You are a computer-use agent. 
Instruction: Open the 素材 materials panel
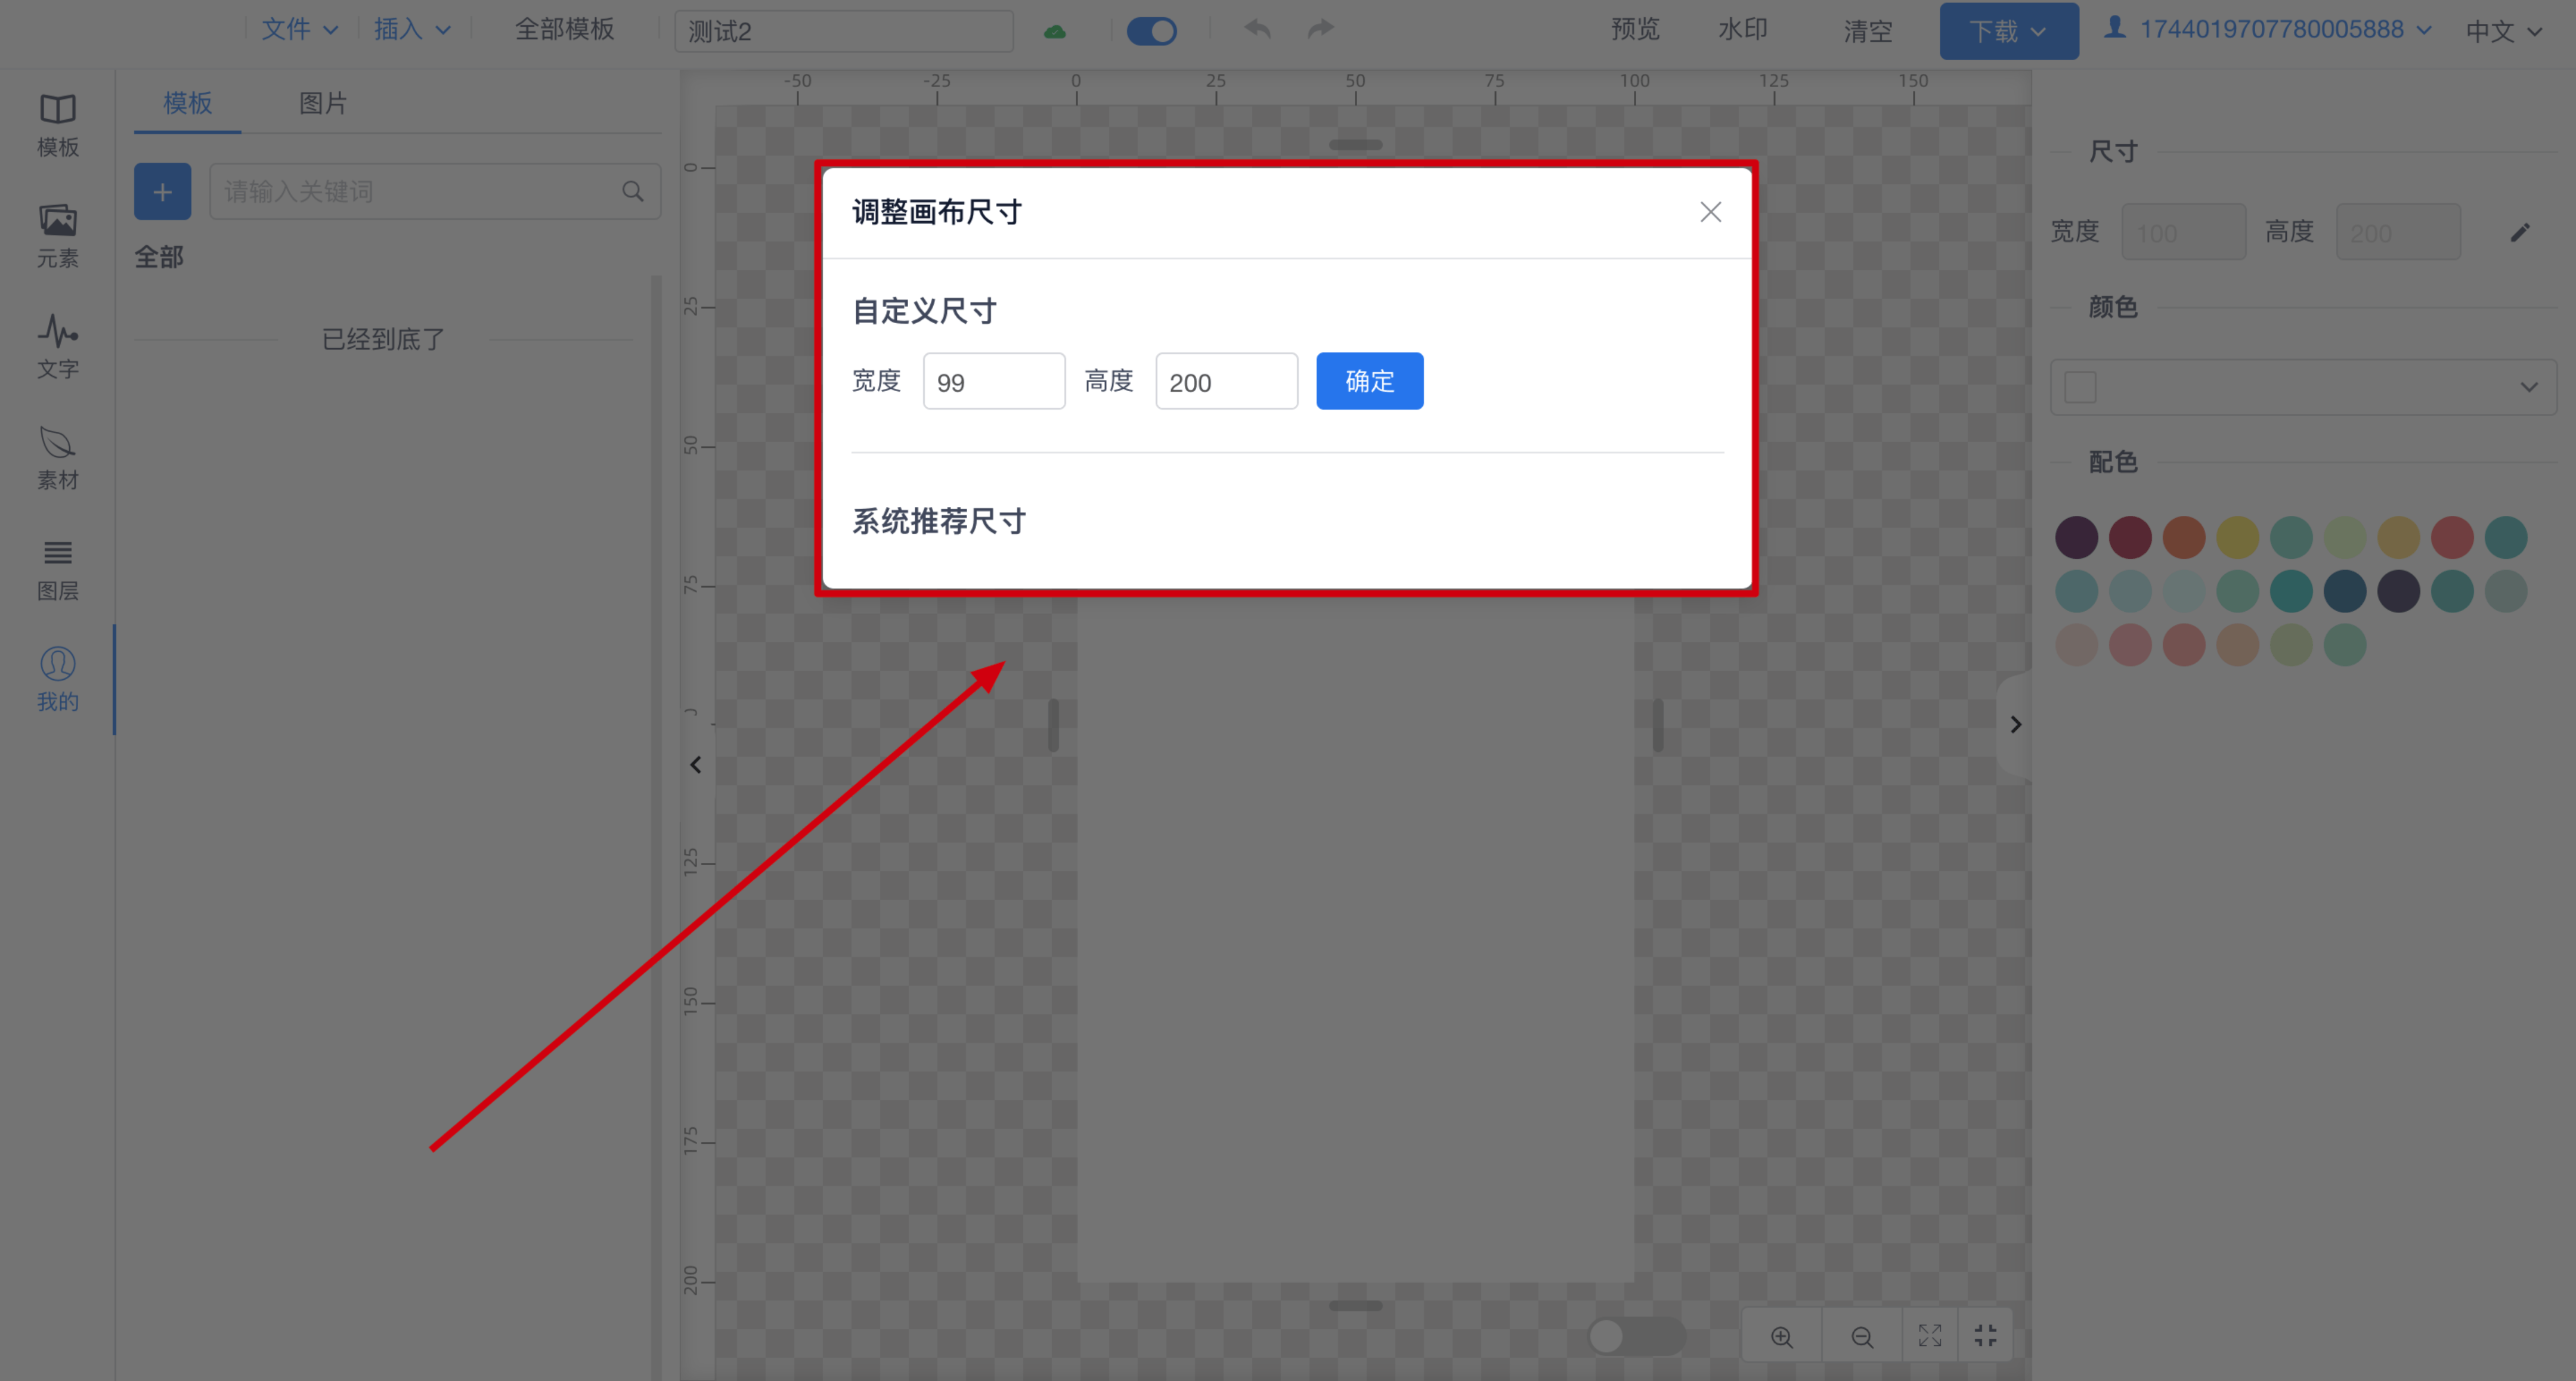coord(57,458)
